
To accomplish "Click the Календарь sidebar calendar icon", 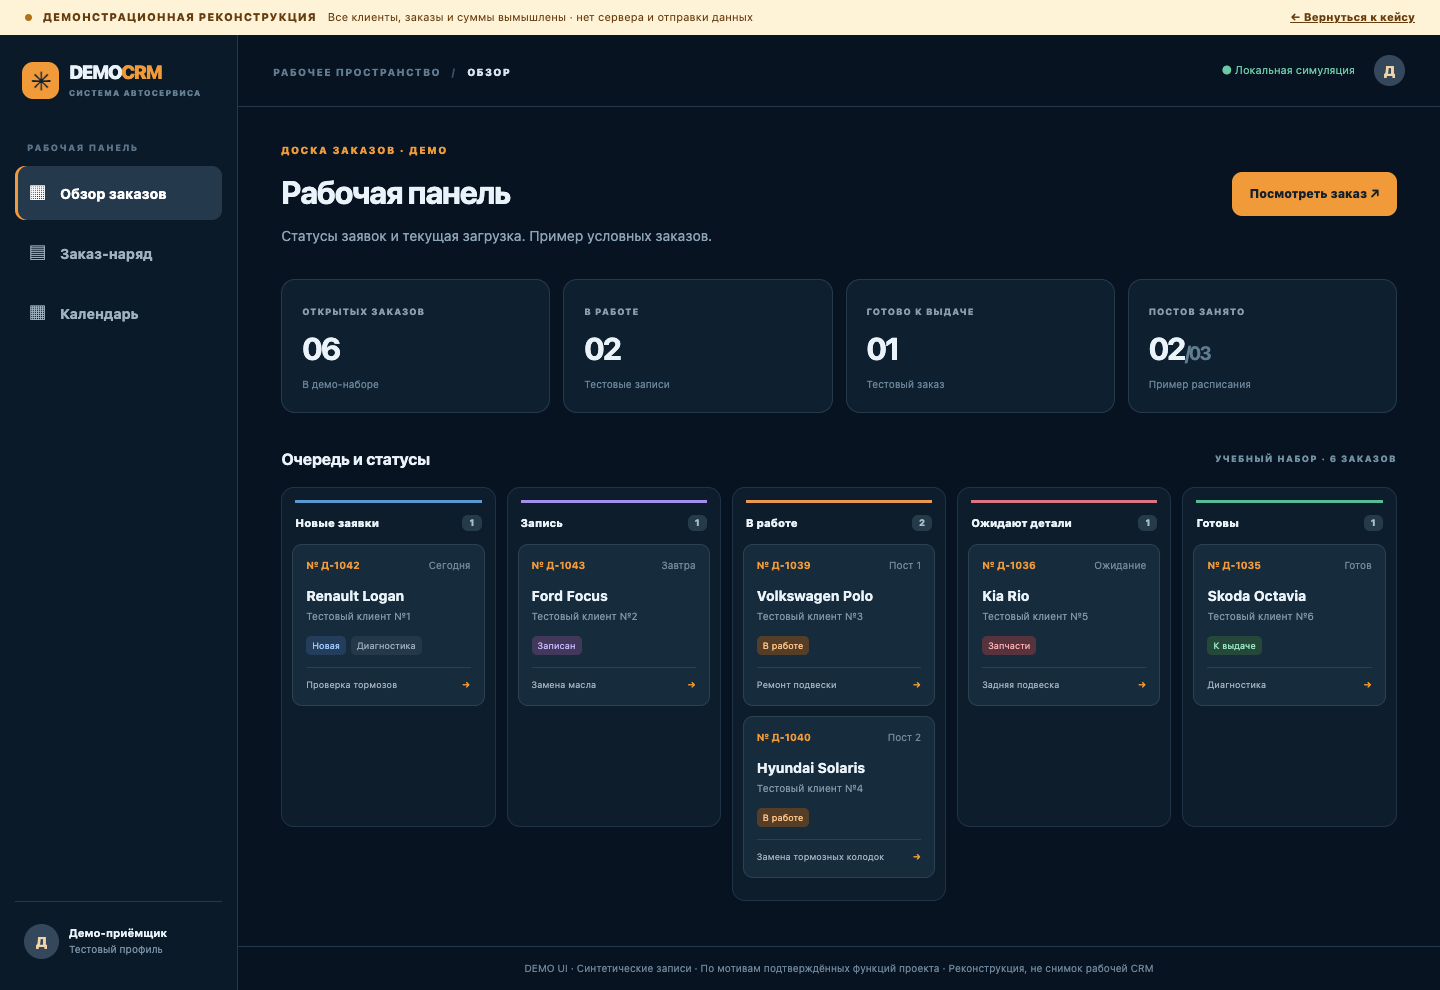I will pos(38,313).
